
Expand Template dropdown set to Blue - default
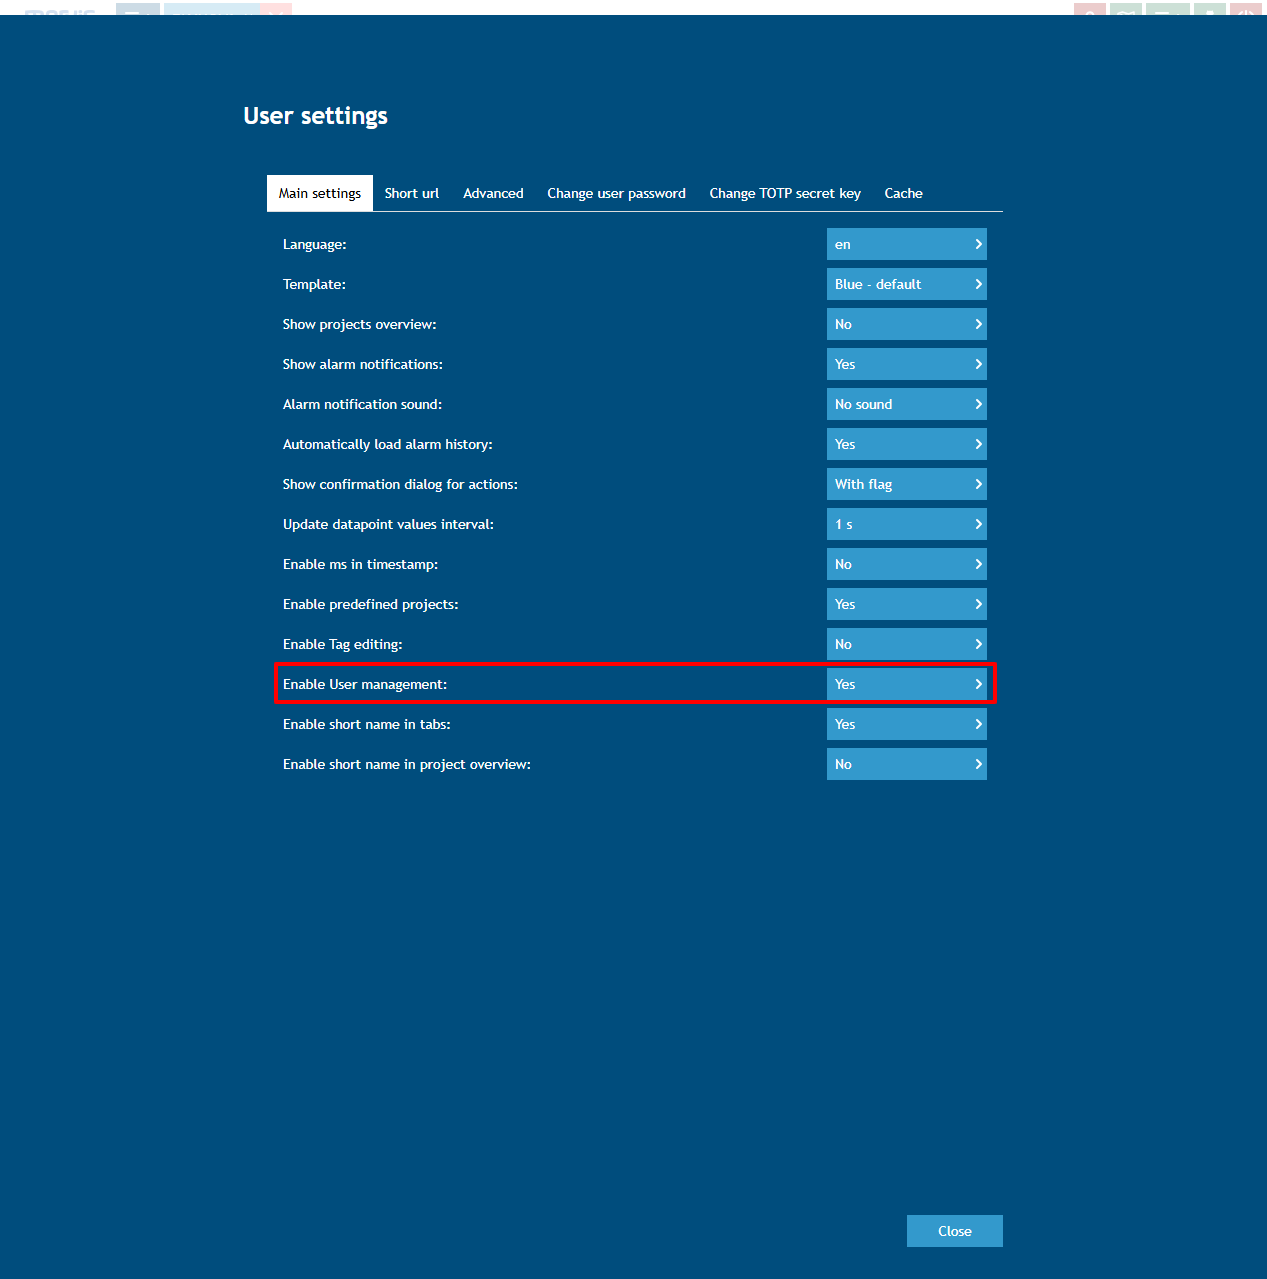coord(907,284)
